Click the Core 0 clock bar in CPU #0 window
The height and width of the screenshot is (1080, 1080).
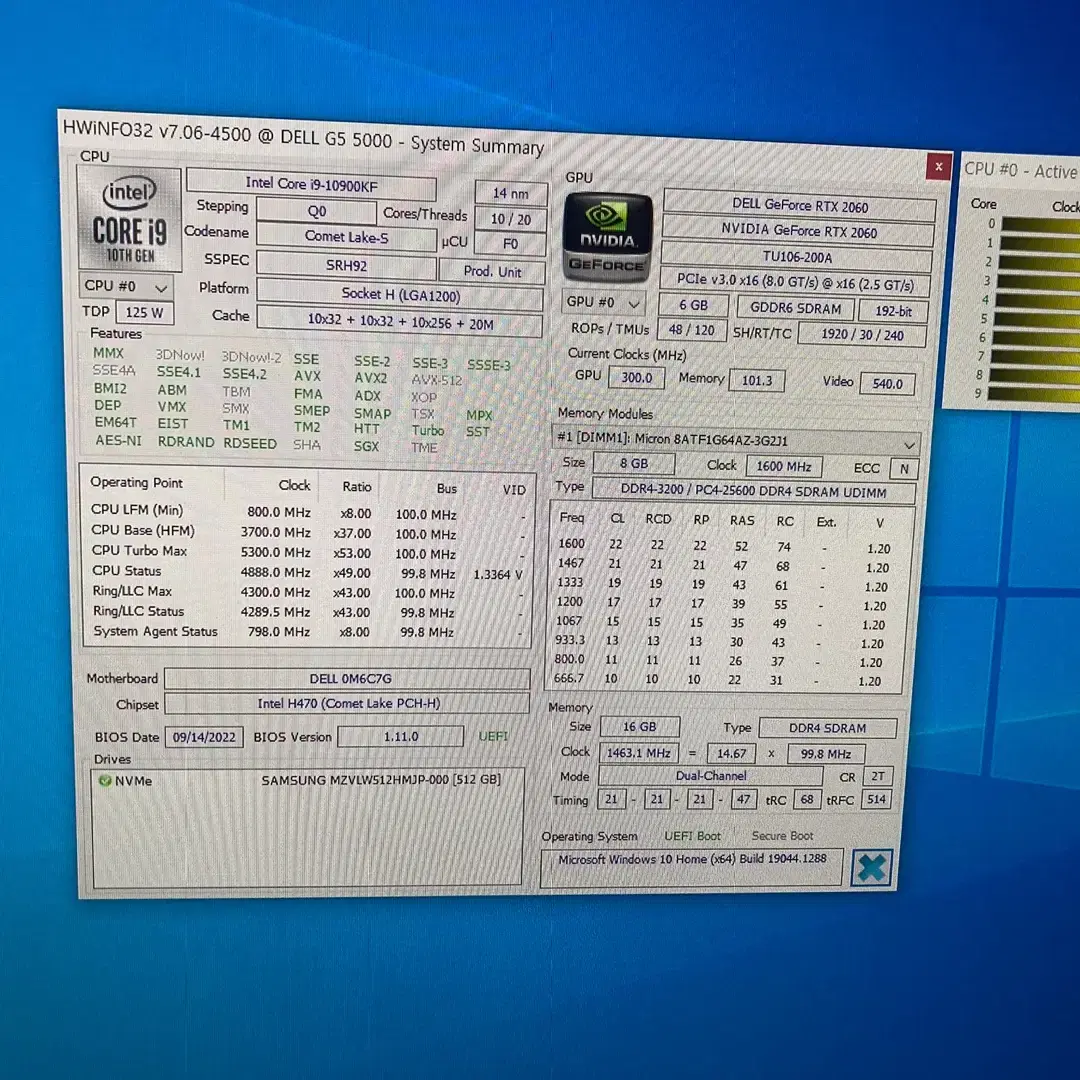[1040, 225]
